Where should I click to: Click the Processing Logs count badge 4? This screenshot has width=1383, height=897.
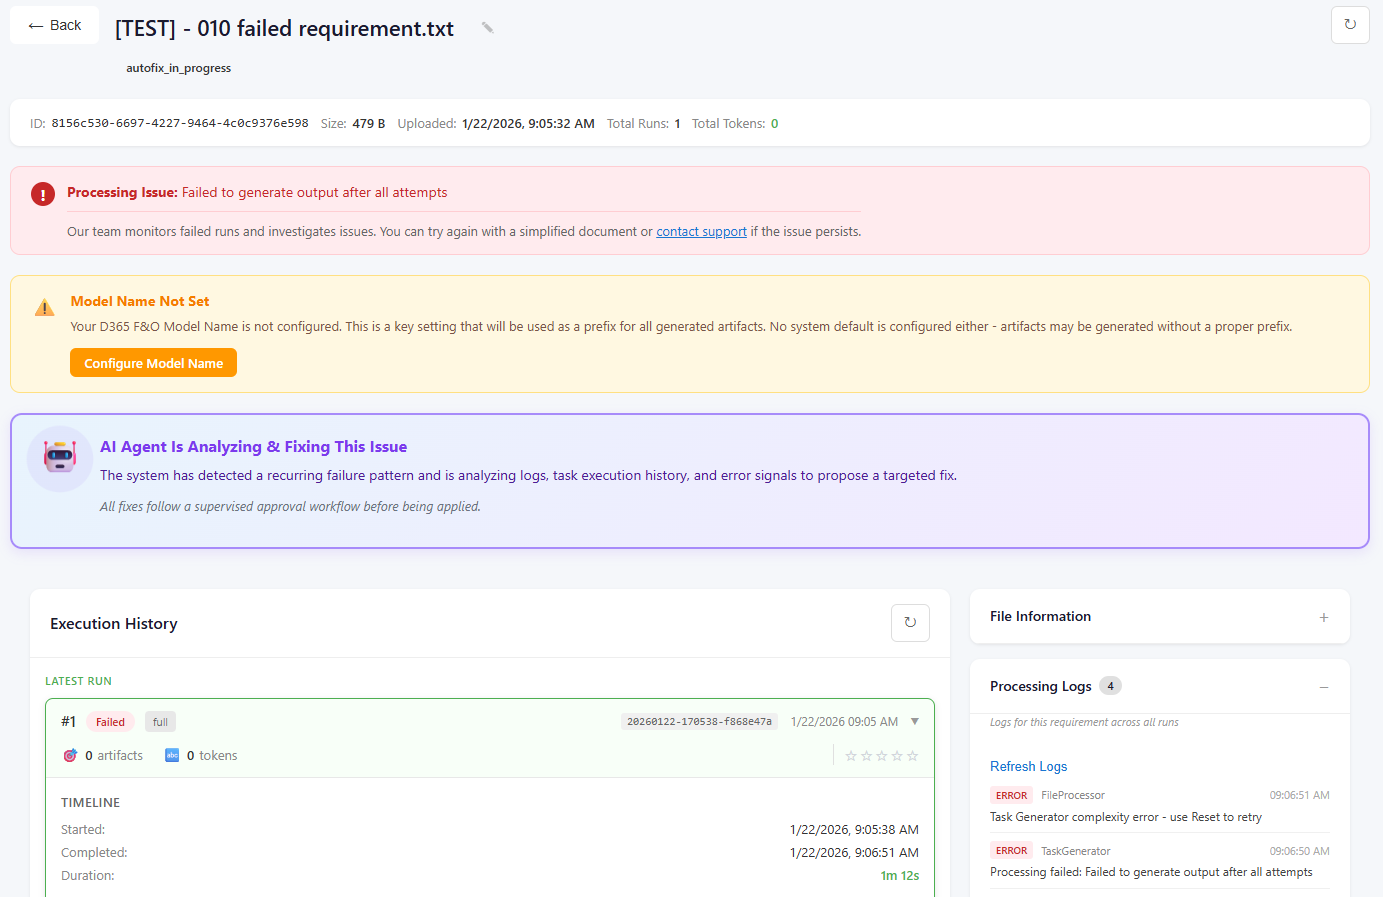tap(1110, 686)
